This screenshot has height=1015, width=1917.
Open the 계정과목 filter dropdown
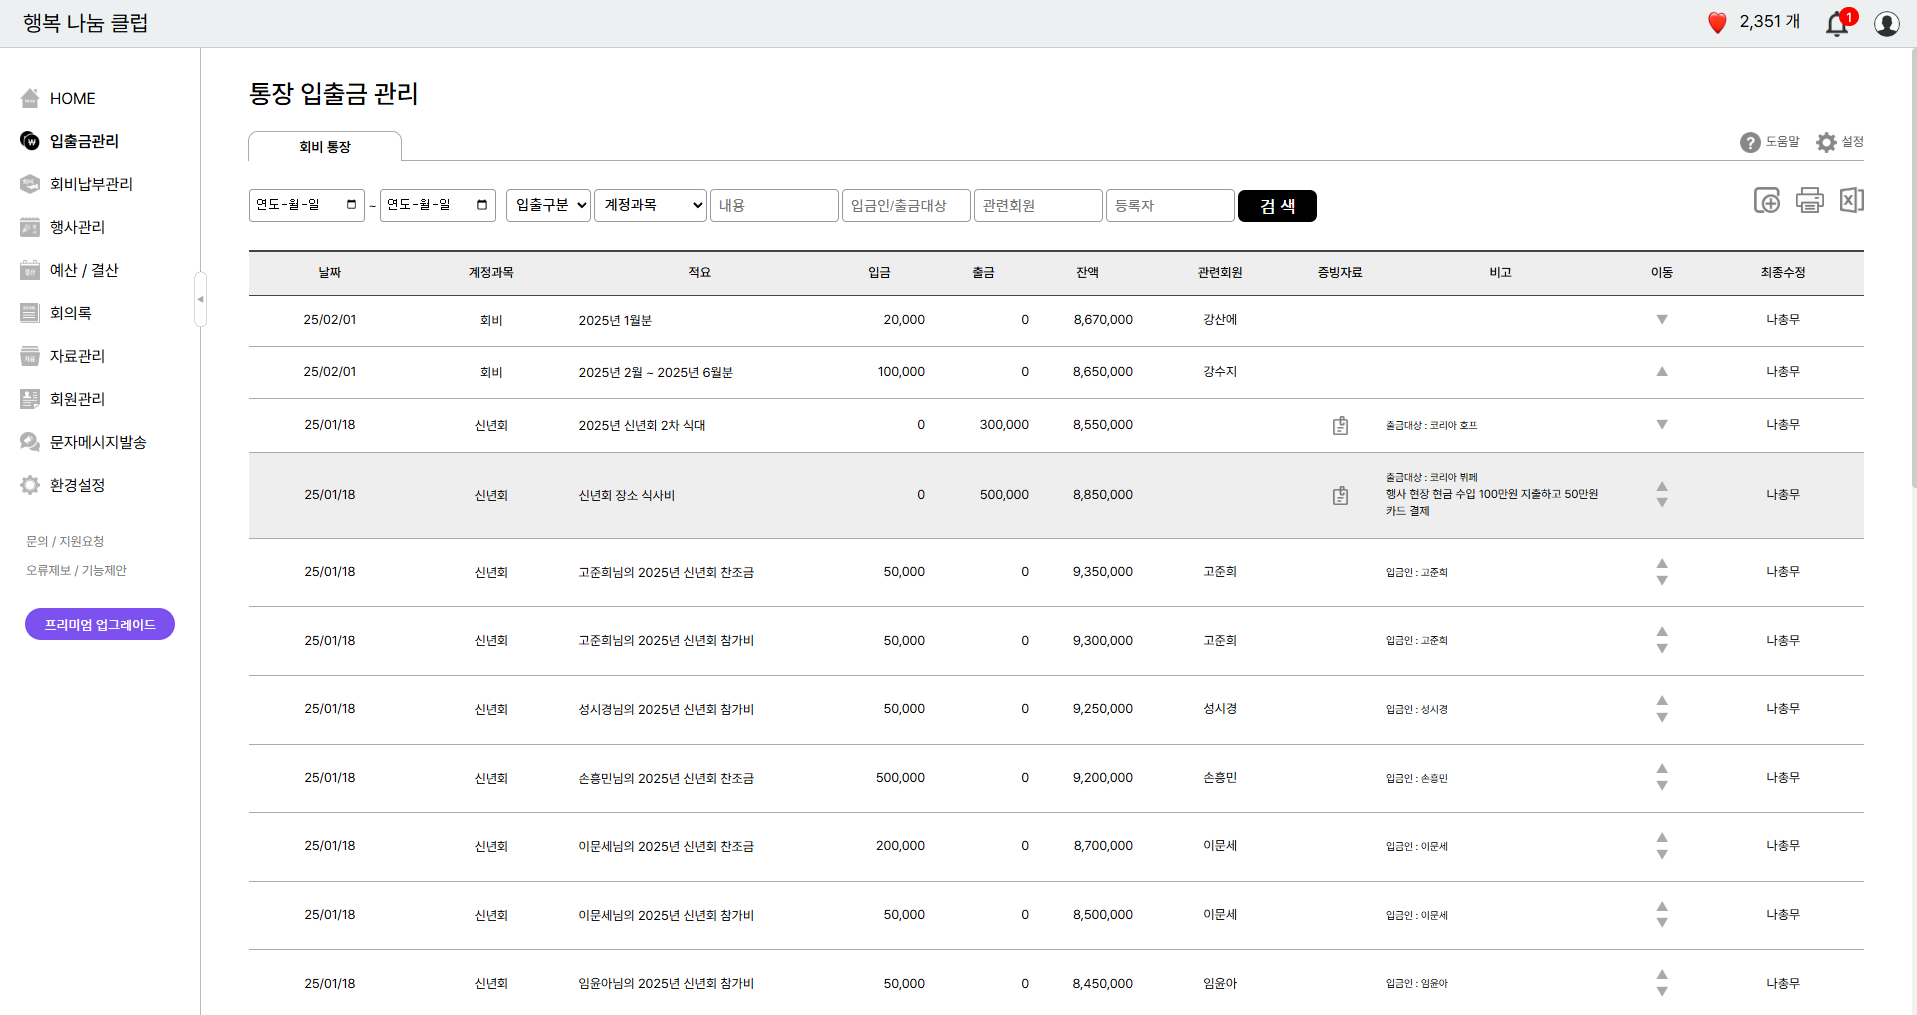[x=650, y=205]
